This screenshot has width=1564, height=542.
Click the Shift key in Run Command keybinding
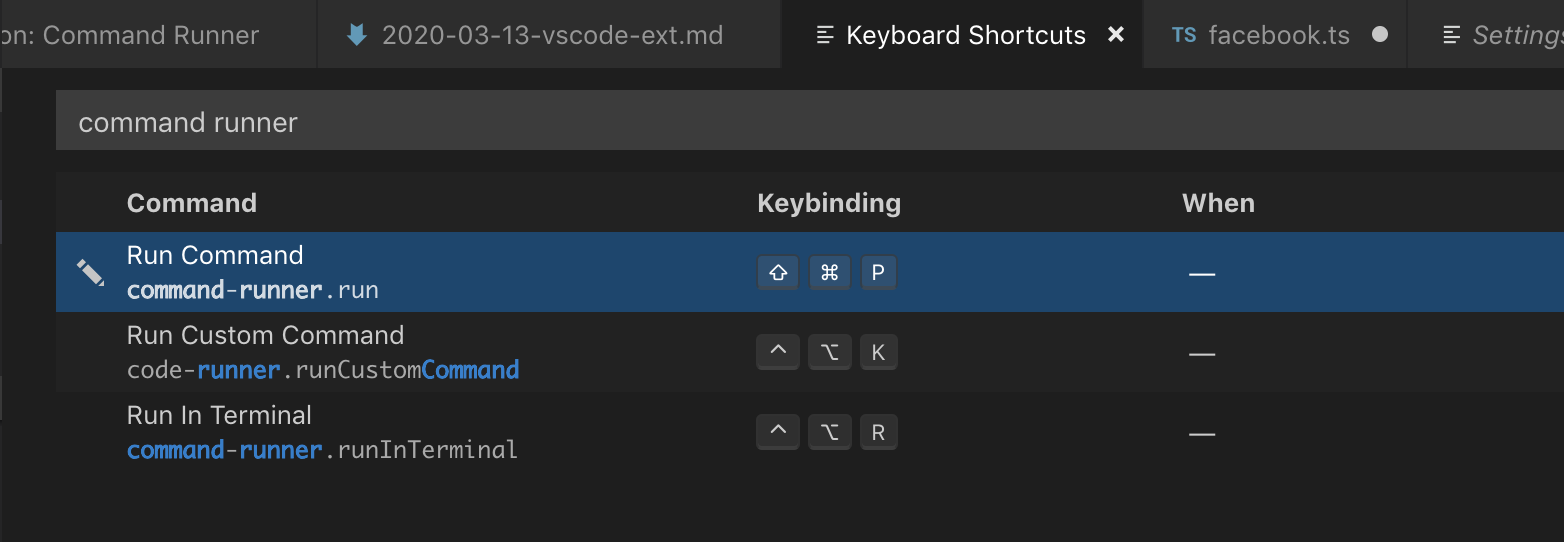pyautogui.click(x=778, y=272)
